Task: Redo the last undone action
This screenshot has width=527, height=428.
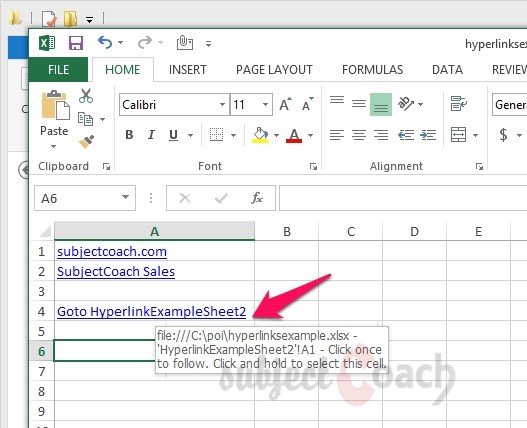Action: [x=145, y=43]
